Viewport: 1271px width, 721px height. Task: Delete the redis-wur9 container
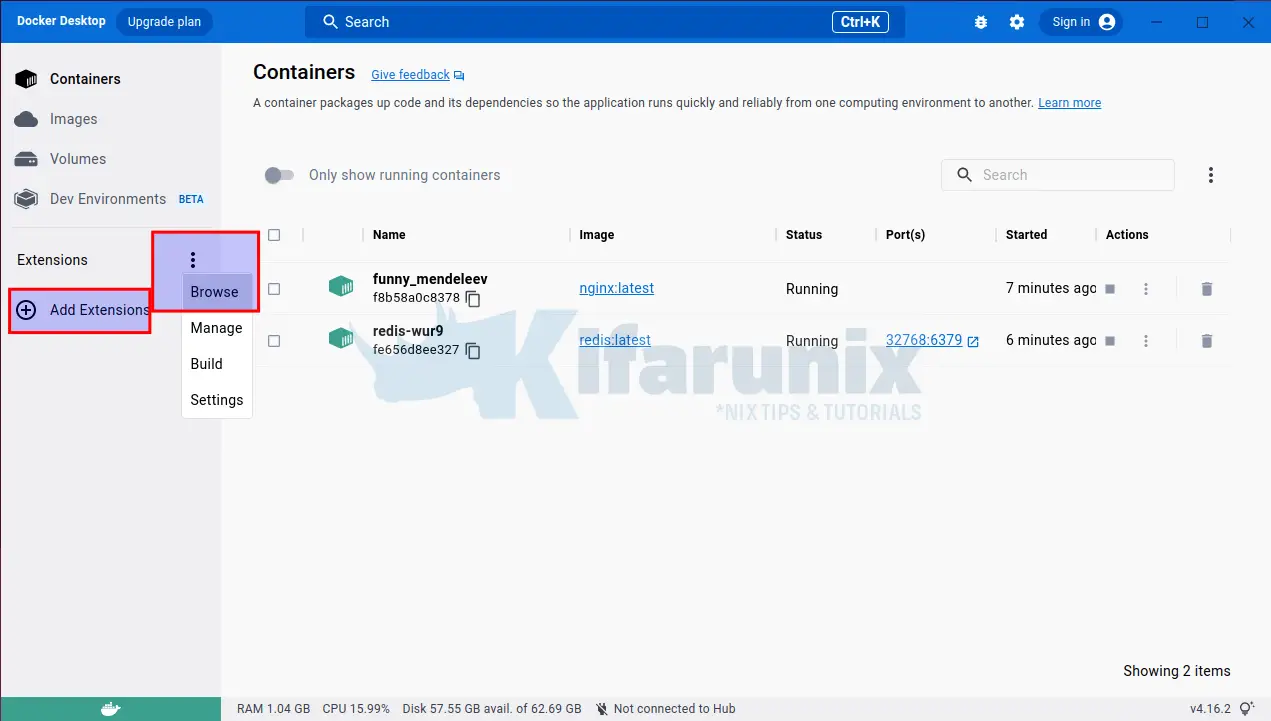(1206, 341)
